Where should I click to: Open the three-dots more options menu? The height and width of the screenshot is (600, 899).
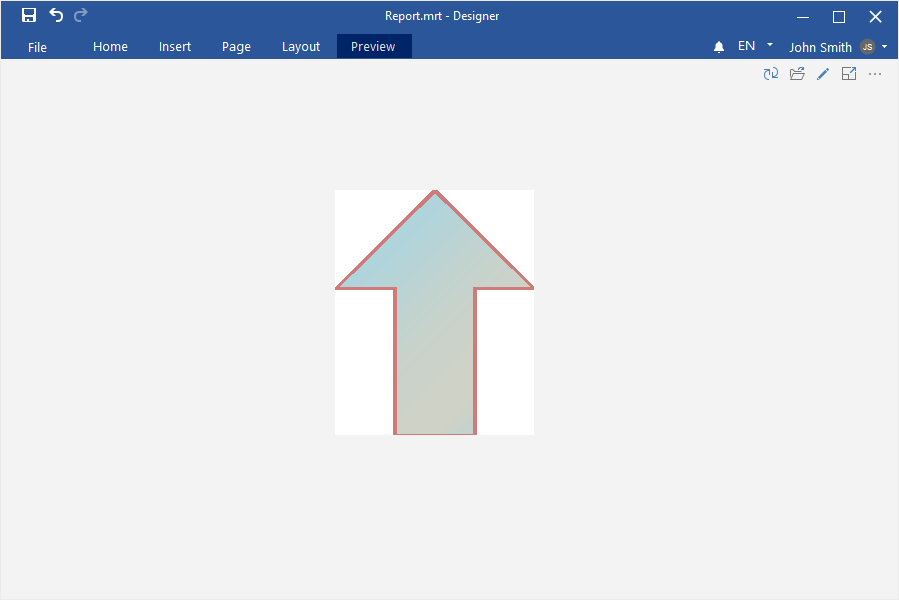(x=875, y=74)
